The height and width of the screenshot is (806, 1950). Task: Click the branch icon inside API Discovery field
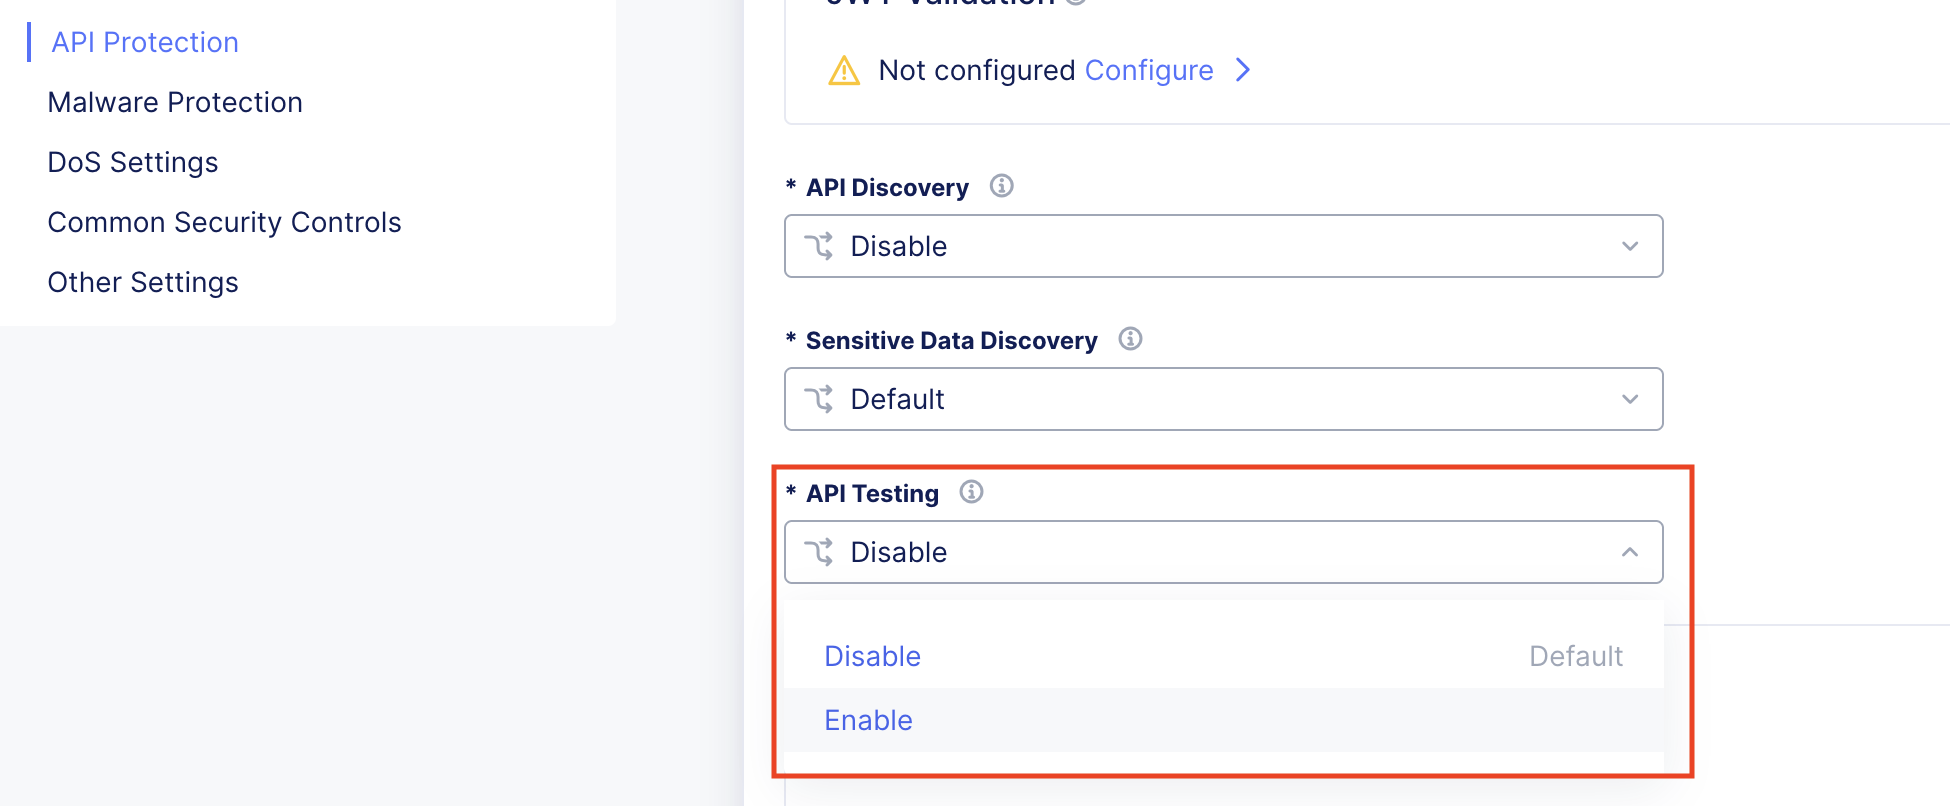point(820,246)
